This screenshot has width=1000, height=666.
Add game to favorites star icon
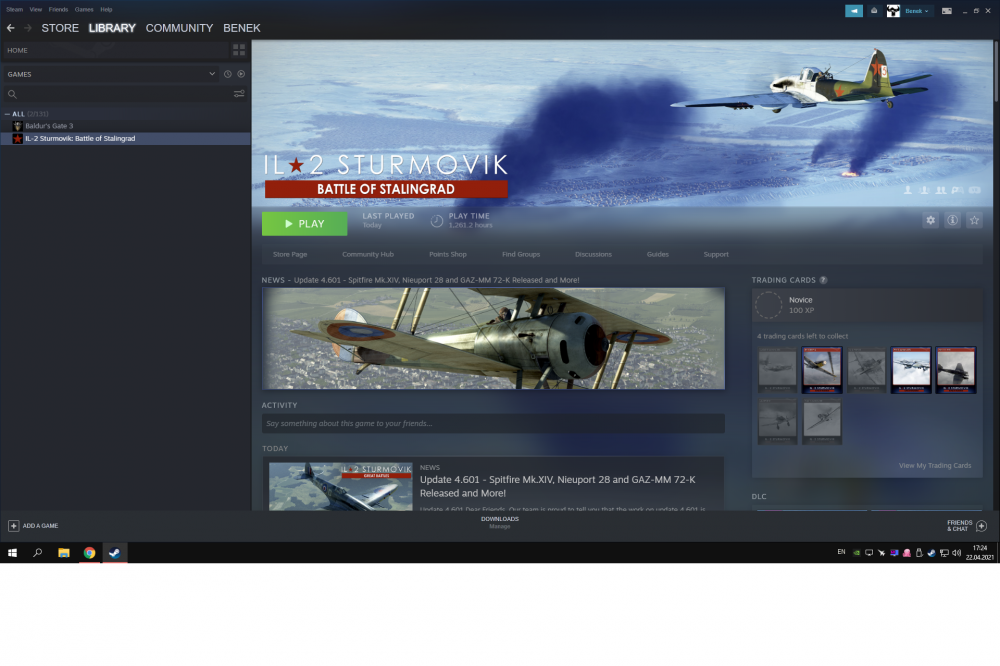pyautogui.click(x=974, y=220)
